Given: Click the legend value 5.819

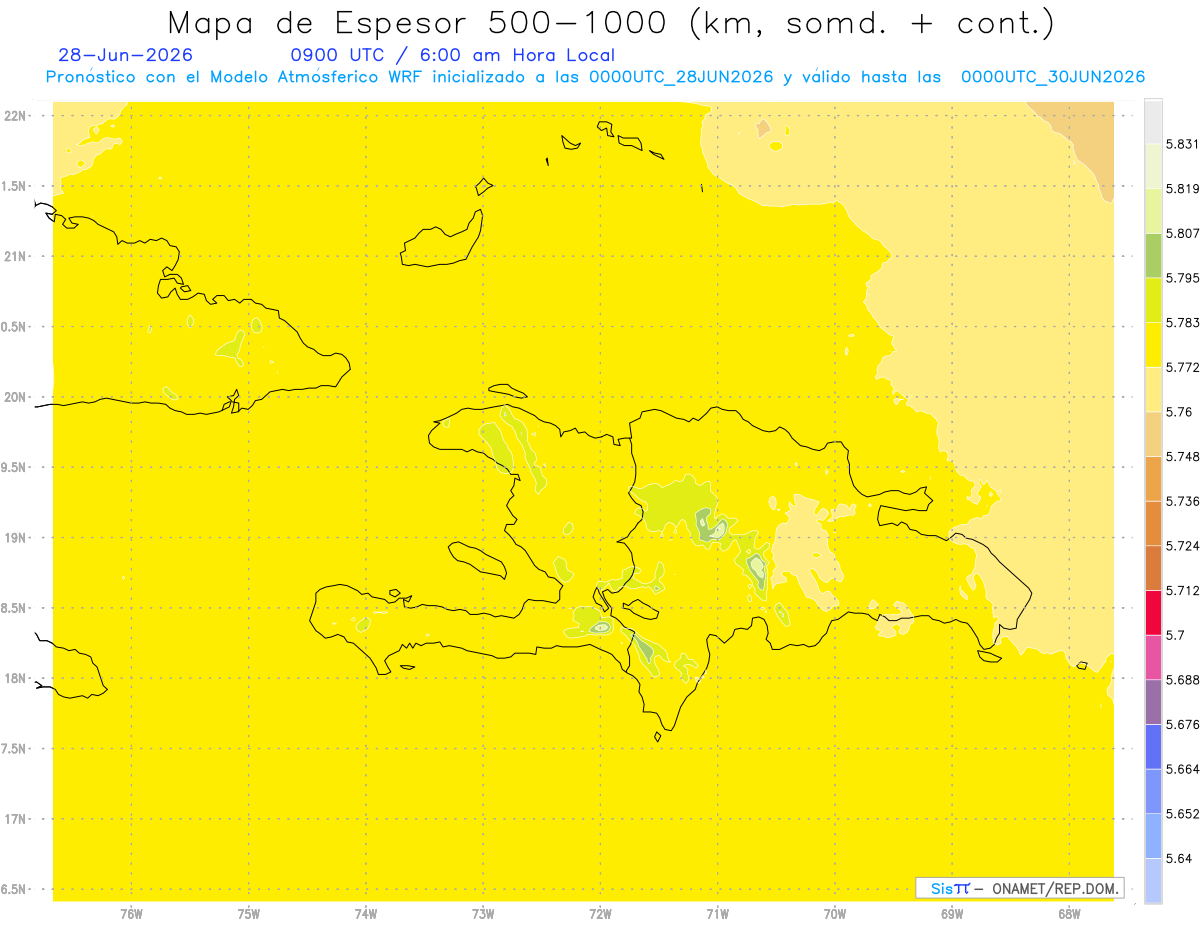Looking at the screenshot, I should tap(1182, 189).
